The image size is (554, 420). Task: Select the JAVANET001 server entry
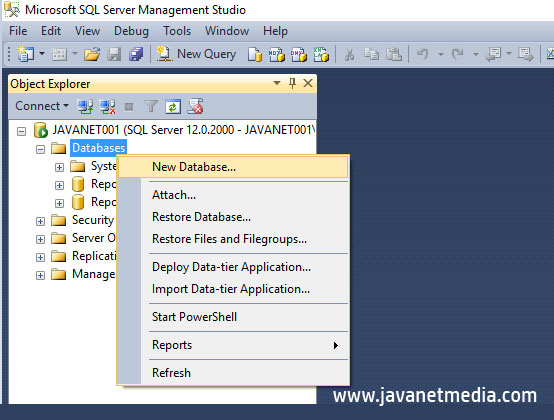(x=183, y=130)
